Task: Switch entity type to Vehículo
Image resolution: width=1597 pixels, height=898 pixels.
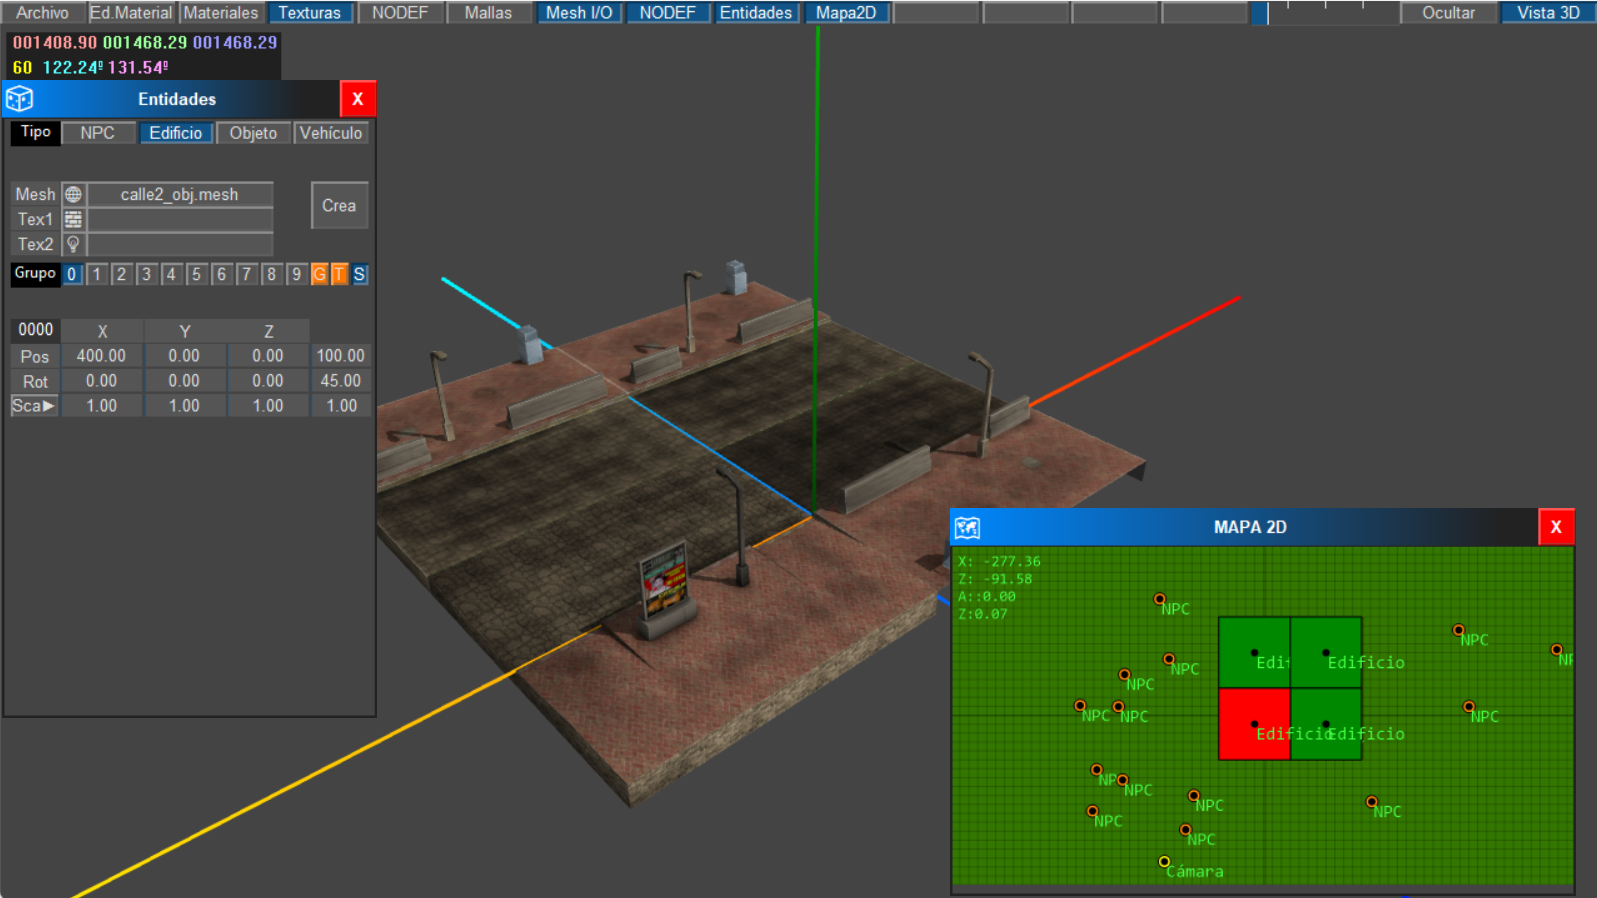Action: click(x=331, y=133)
